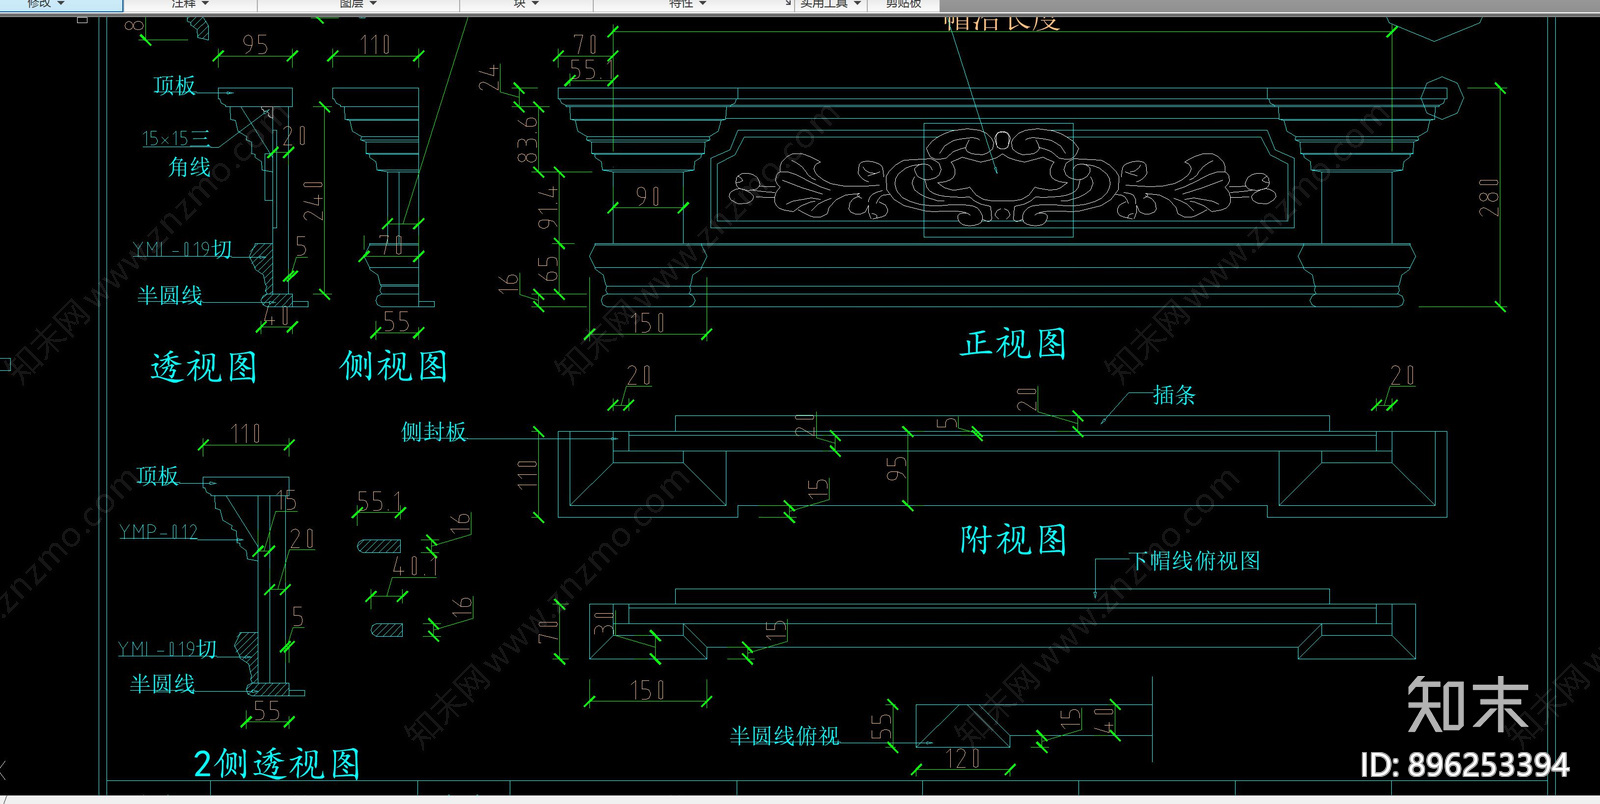Select the 240 dimension text
This screenshot has width=1600, height=804.
point(313,200)
